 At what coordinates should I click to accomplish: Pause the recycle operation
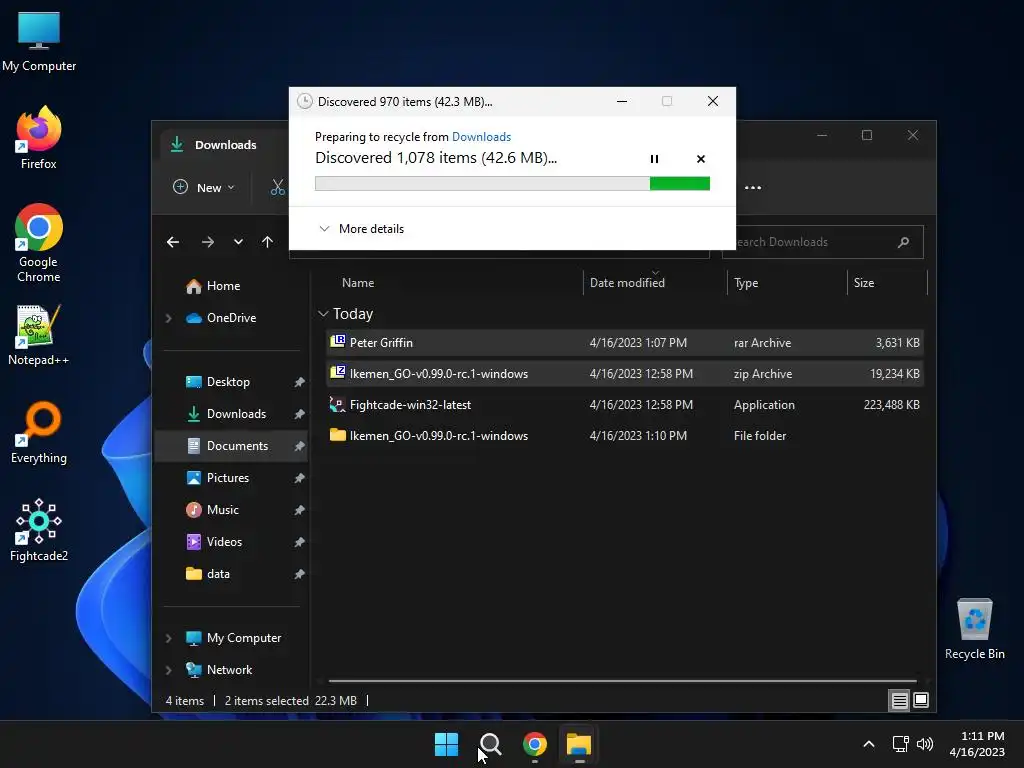coord(654,159)
